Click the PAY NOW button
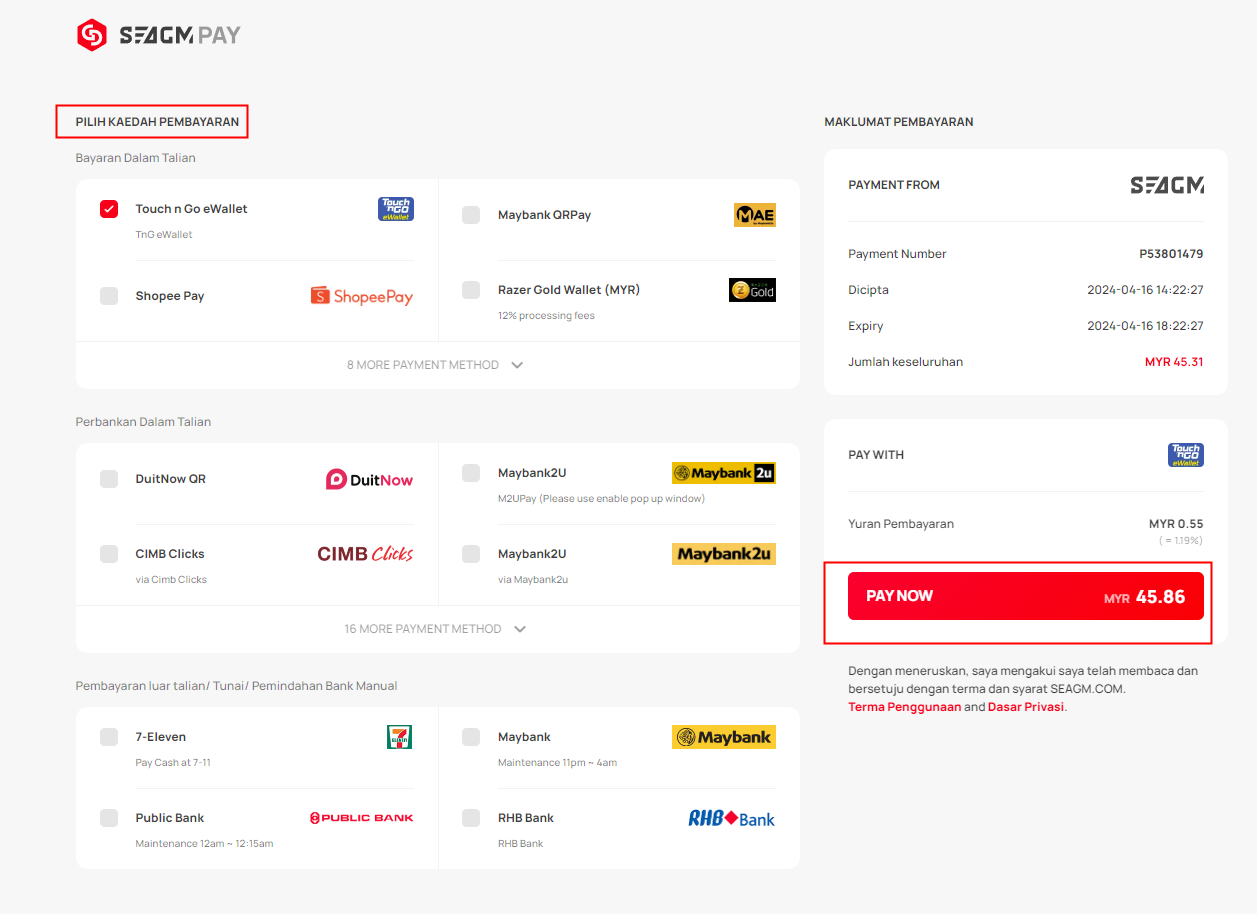Image resolution: width=1257 pixels, height=914 pixels. tap(1026, 596)
